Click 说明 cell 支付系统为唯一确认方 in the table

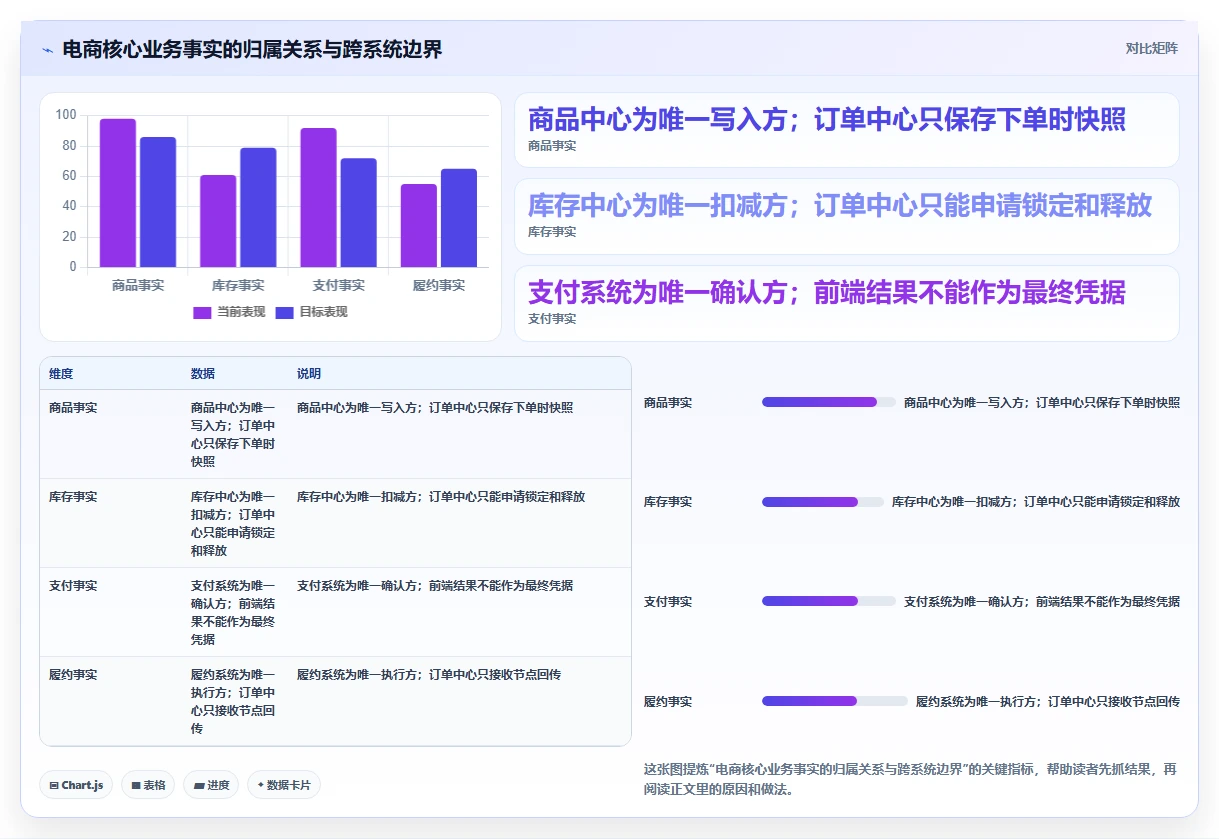[x=435, y=586]
